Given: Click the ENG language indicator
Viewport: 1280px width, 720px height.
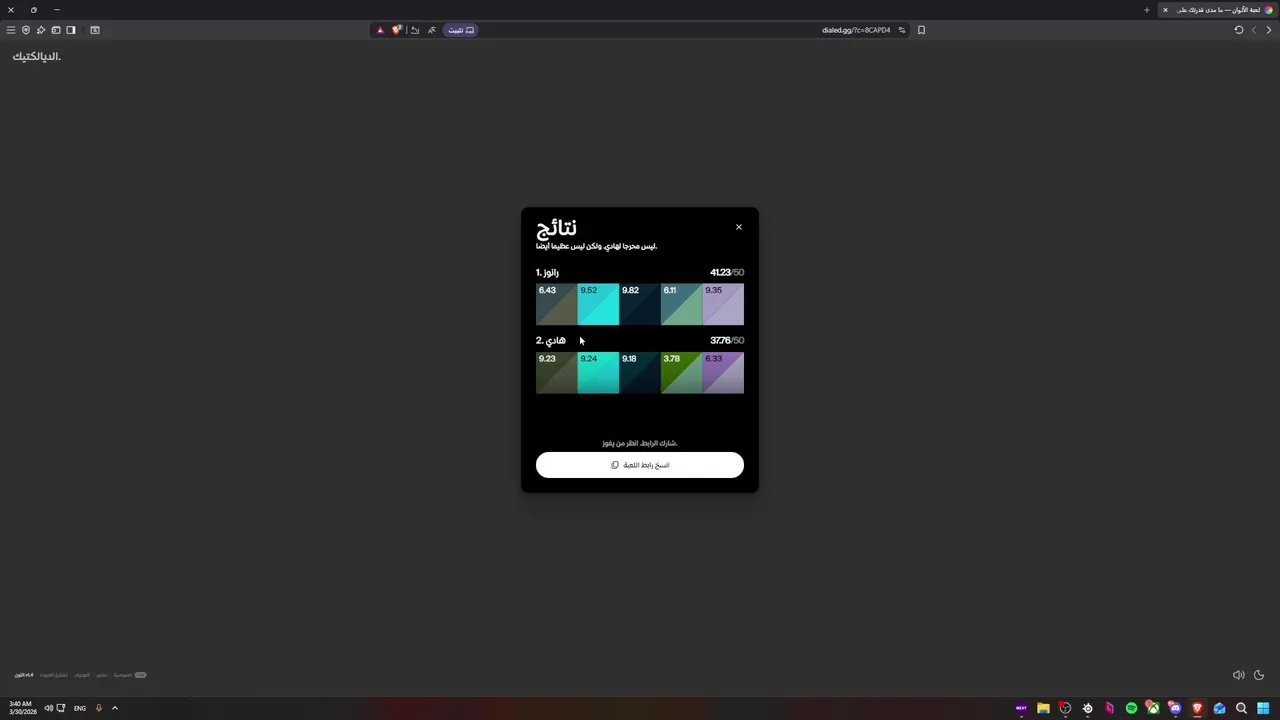Looking at the screenshot, I should pyautogui.click(x=80, y=708).
